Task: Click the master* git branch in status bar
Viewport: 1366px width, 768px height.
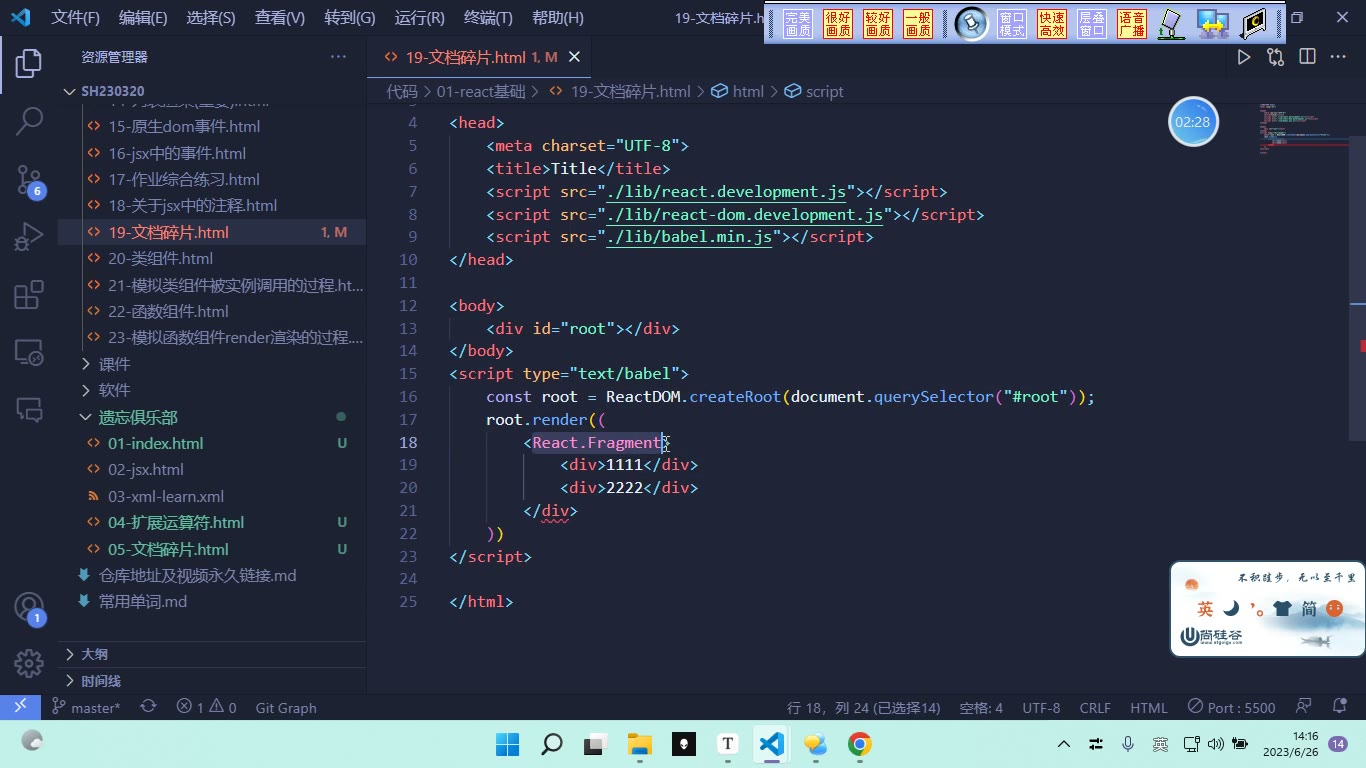Action: [x=87, y=707]
